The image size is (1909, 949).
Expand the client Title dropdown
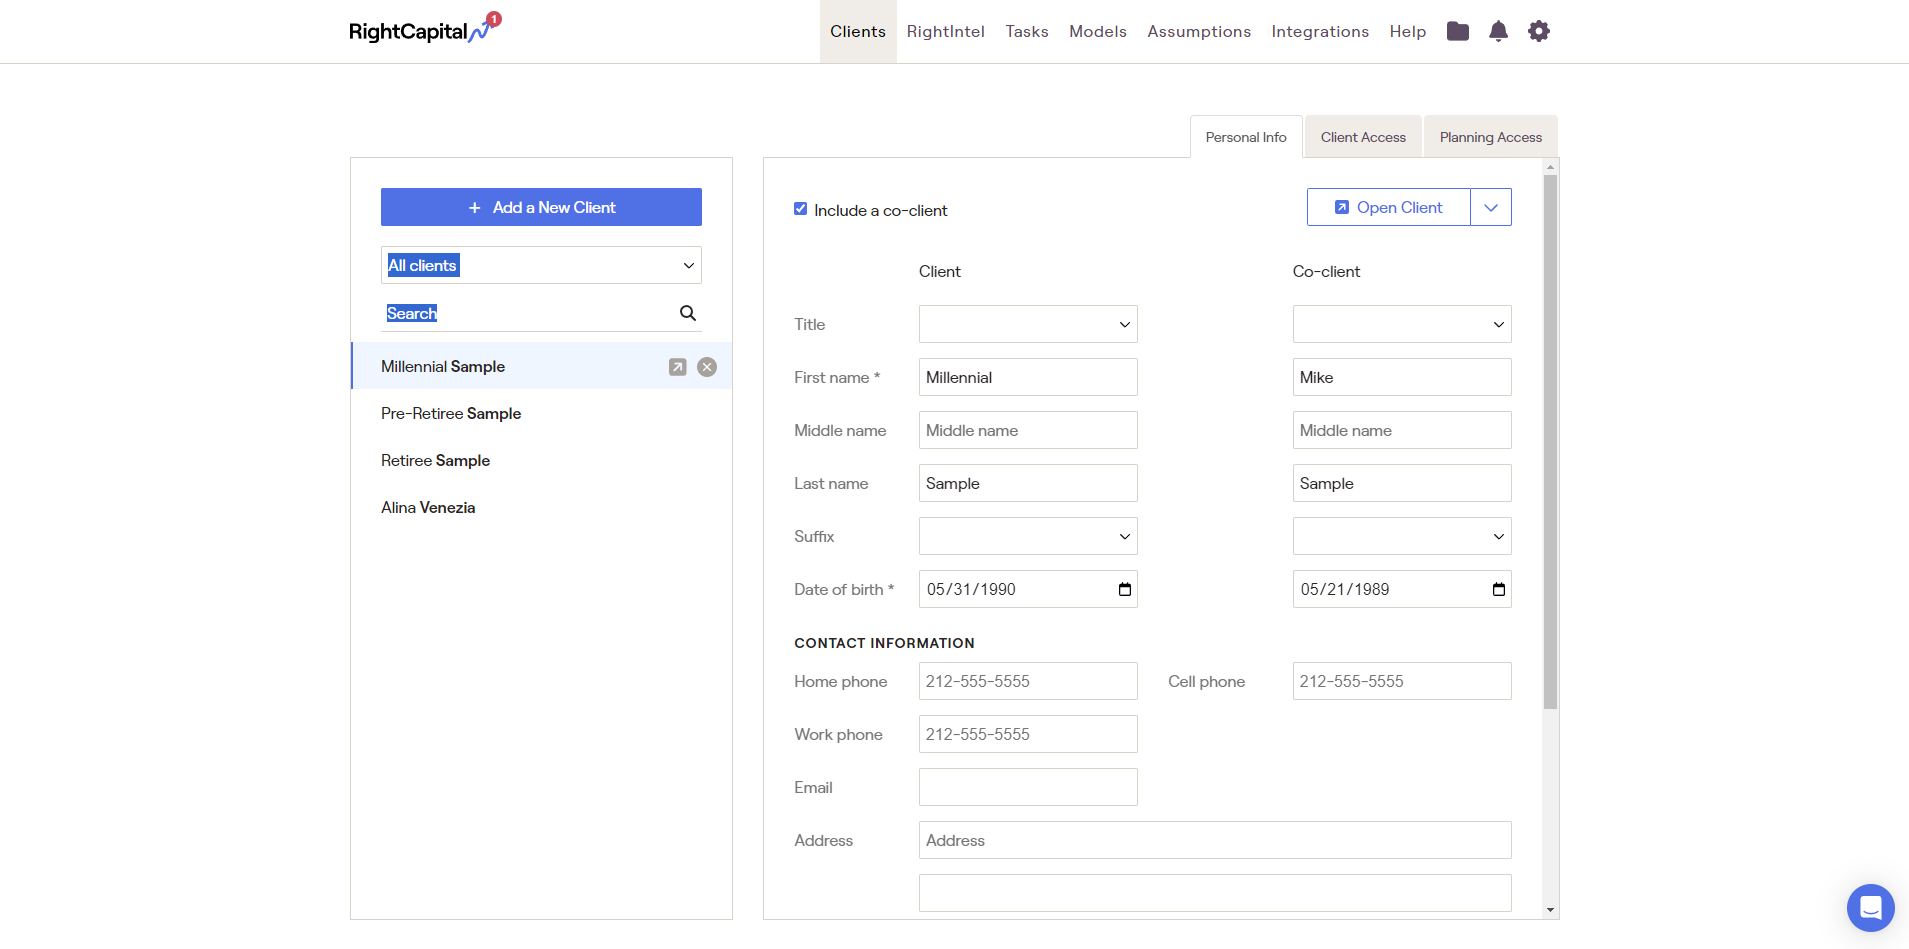point(1028,324)
